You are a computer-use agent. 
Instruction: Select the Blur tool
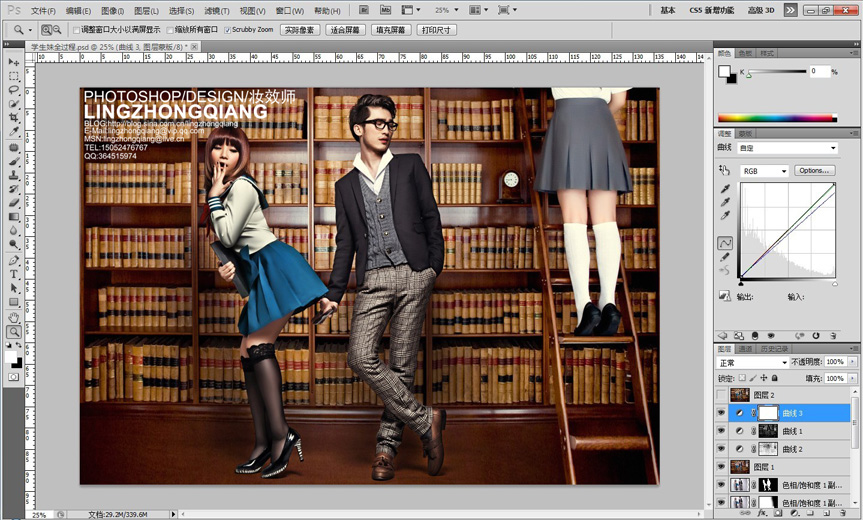(13, 231)
